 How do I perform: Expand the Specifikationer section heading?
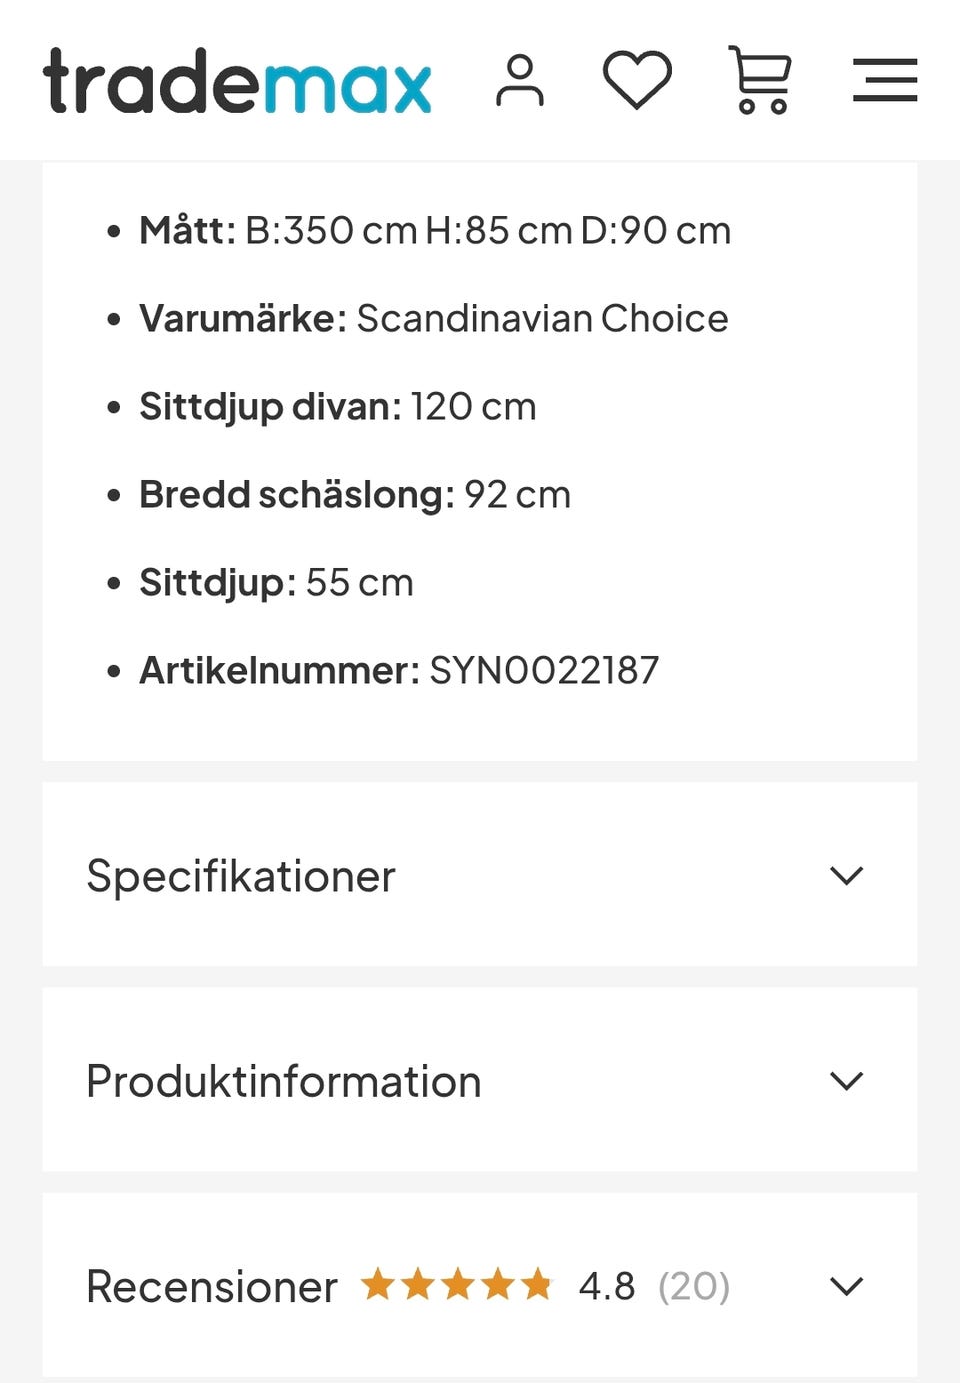point(241,876)
